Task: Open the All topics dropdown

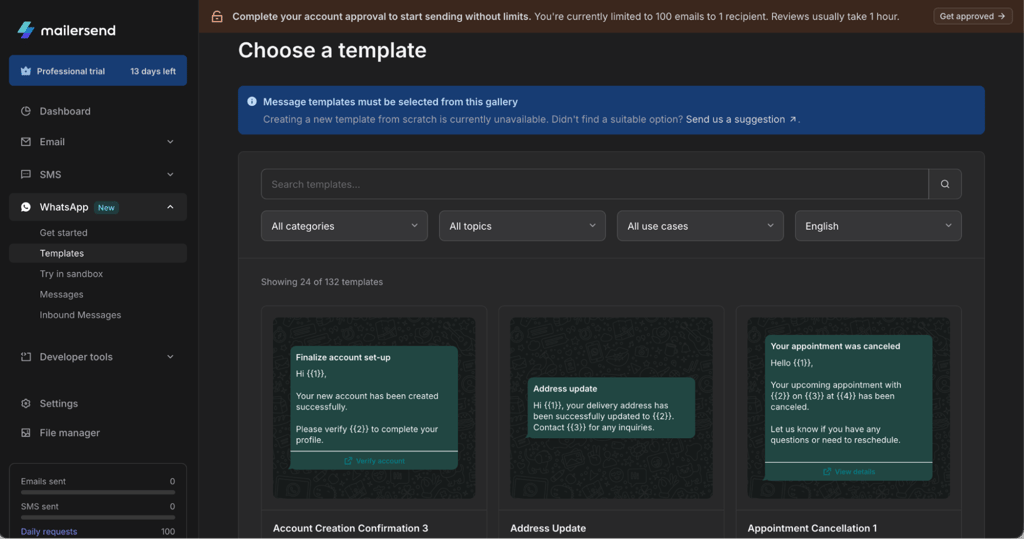Action: click(x=522, y=226)
